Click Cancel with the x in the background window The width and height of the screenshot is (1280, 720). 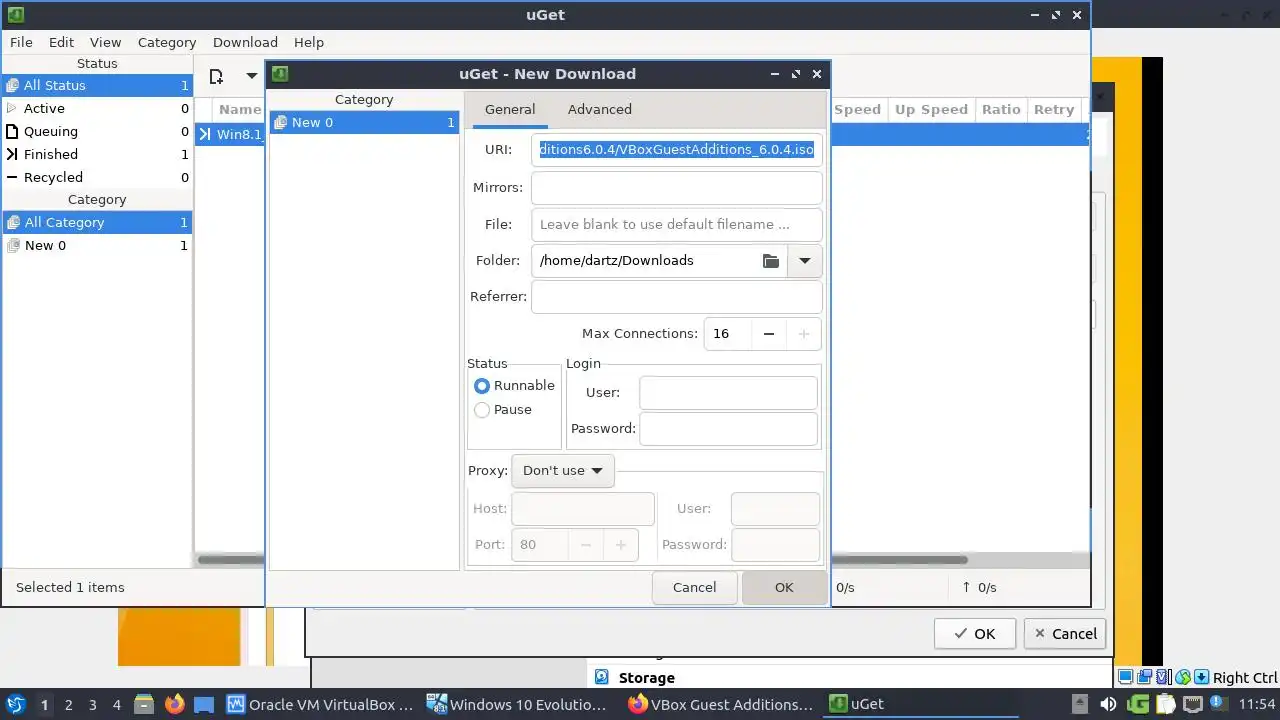pyautogui.click(x=1065, y=634)
